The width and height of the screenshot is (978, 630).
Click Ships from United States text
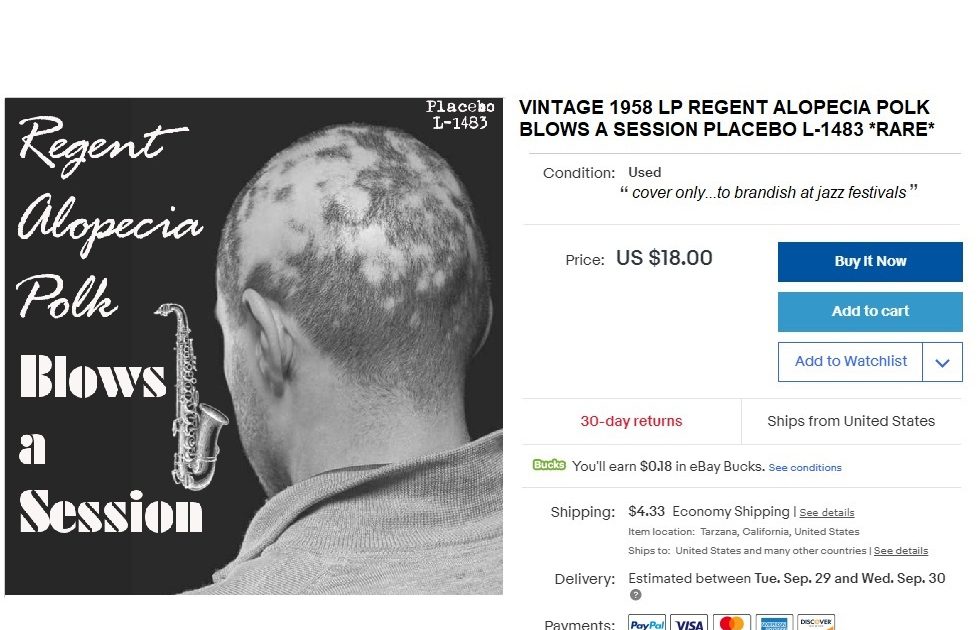tap(851, 421)
